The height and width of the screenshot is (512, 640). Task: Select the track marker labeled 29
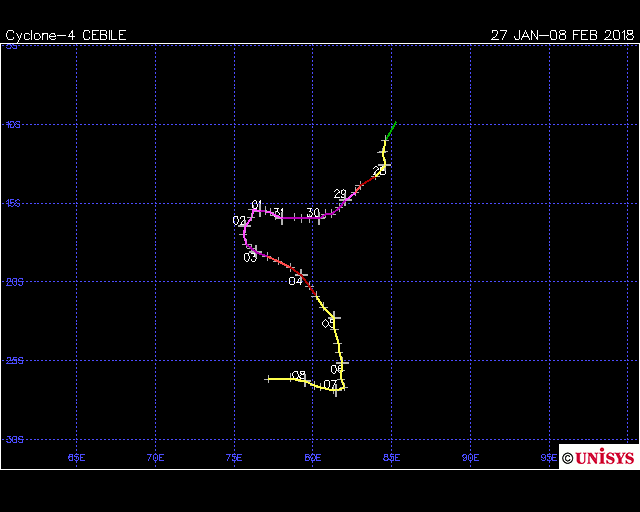[340, 194]
